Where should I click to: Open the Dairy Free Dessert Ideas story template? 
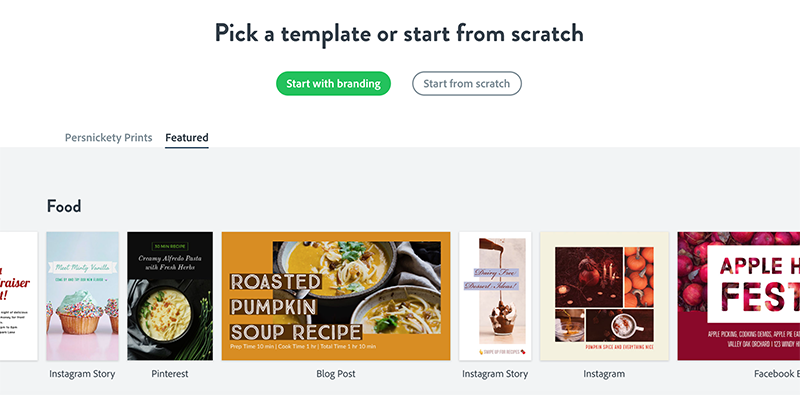coord(495,296)
